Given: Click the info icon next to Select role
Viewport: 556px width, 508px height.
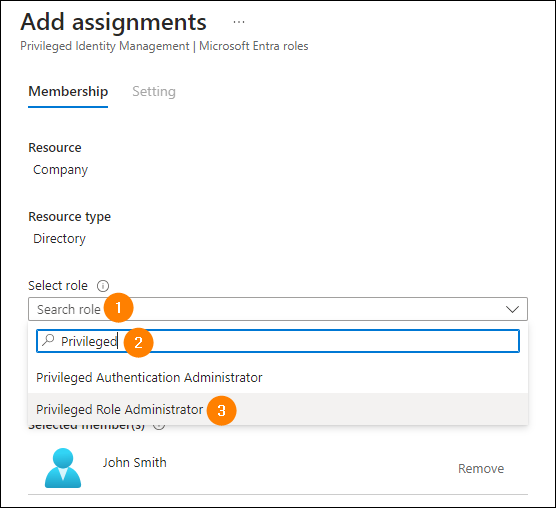Looking at the screenshot, I should tap(103, 286).
